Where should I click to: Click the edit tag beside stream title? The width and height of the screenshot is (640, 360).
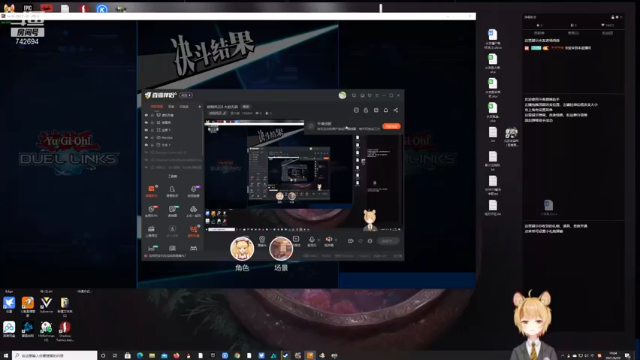tap(246, 107)
